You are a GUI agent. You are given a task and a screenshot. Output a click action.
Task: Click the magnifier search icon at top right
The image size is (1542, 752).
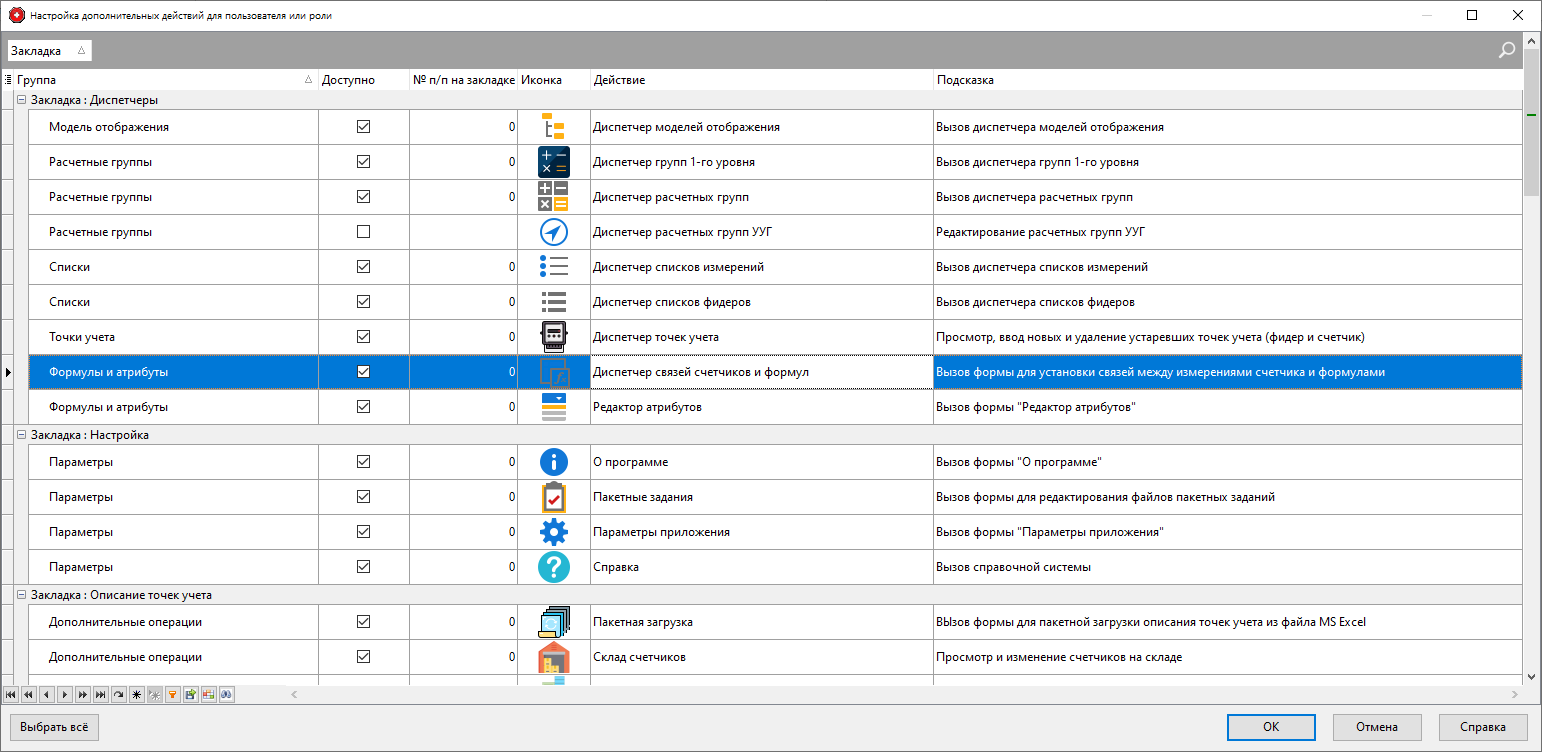(x=1507, y=49)
